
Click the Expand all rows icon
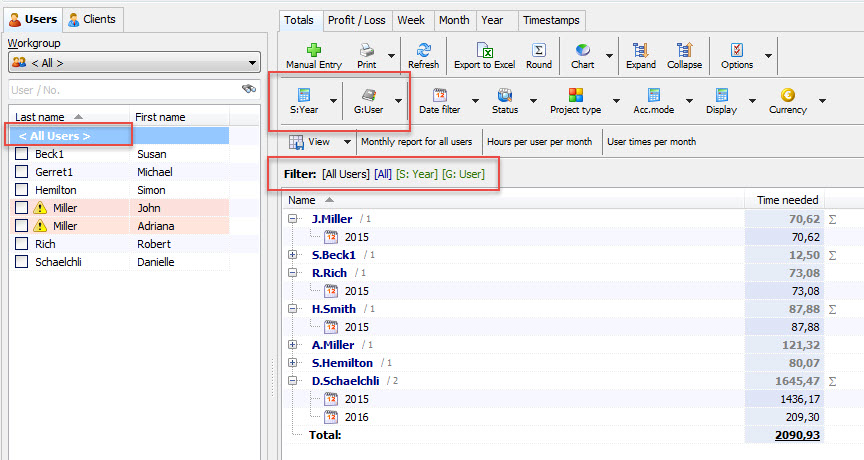[641, 50]
